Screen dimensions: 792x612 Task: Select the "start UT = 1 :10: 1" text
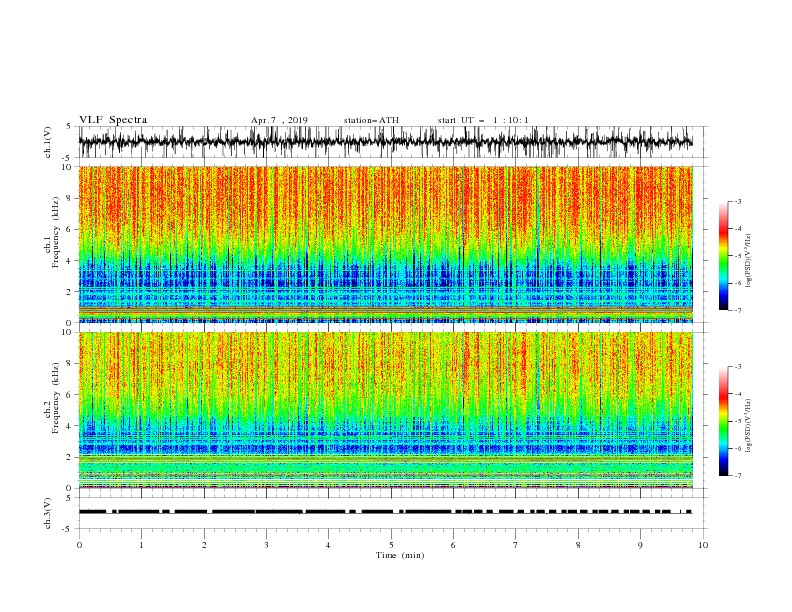tap(483, 120)
